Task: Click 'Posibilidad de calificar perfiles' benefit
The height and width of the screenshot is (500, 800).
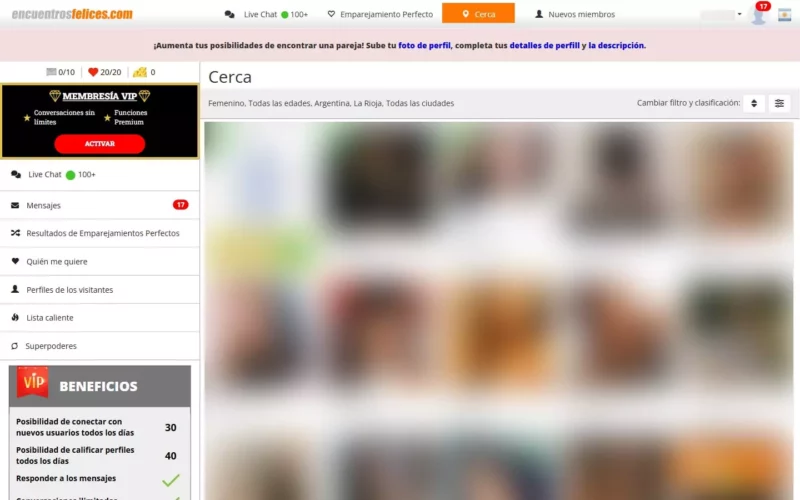Action: [75, 455]
